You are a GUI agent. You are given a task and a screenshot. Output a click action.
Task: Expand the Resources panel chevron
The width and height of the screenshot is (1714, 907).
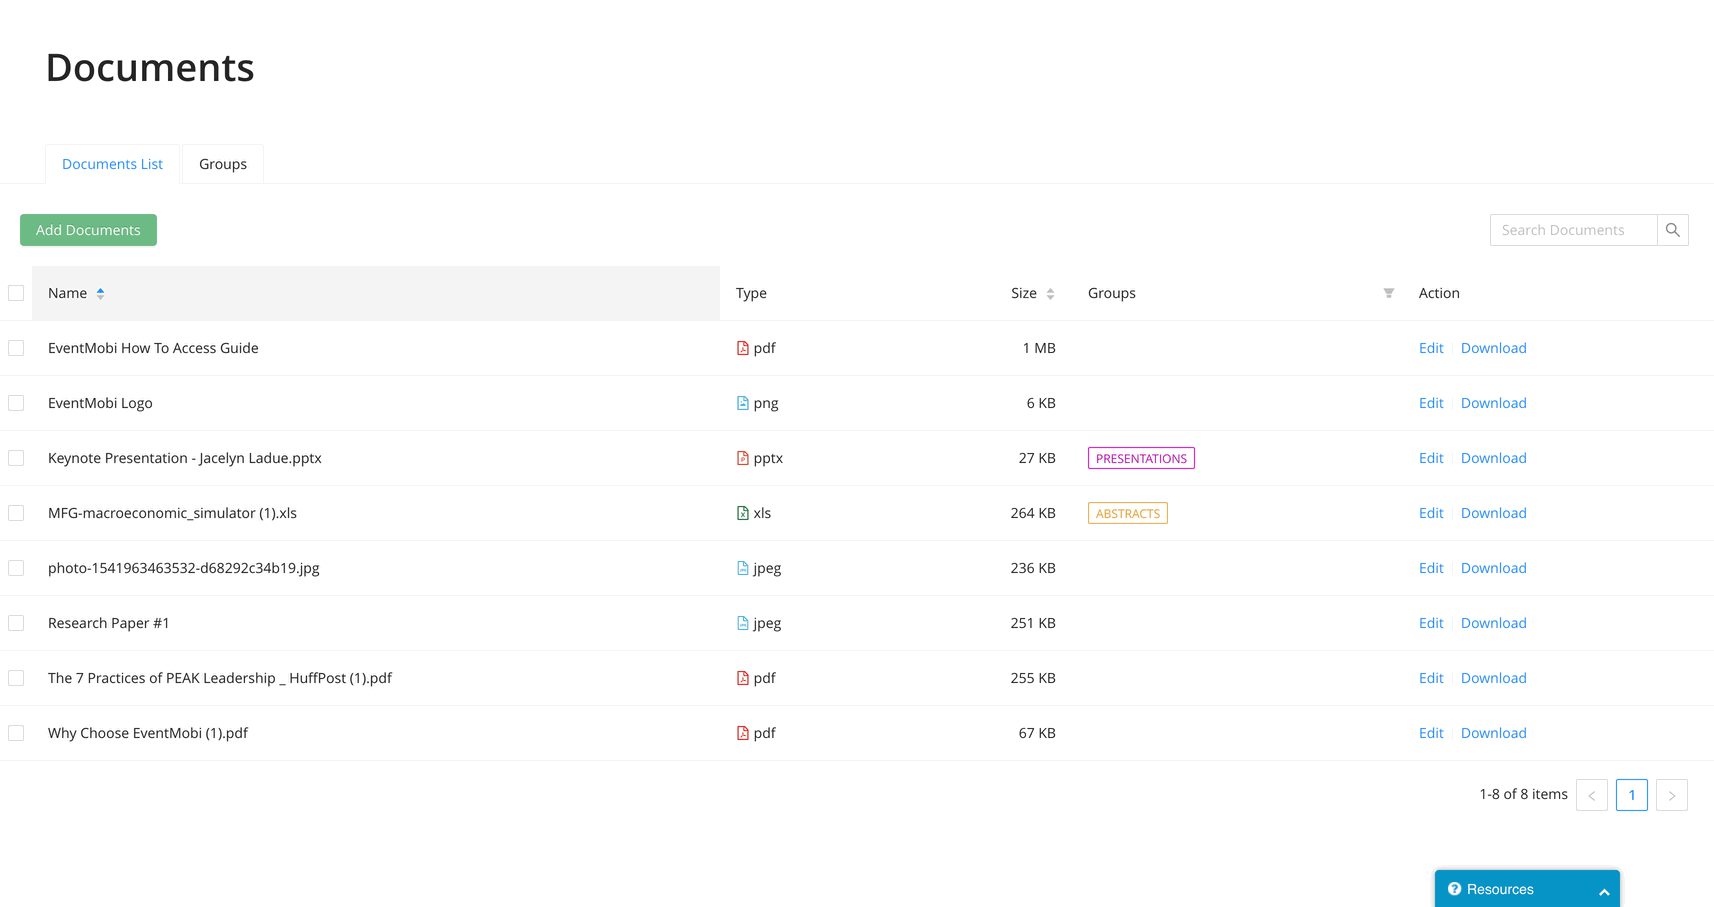click(x=1604, y=891)
